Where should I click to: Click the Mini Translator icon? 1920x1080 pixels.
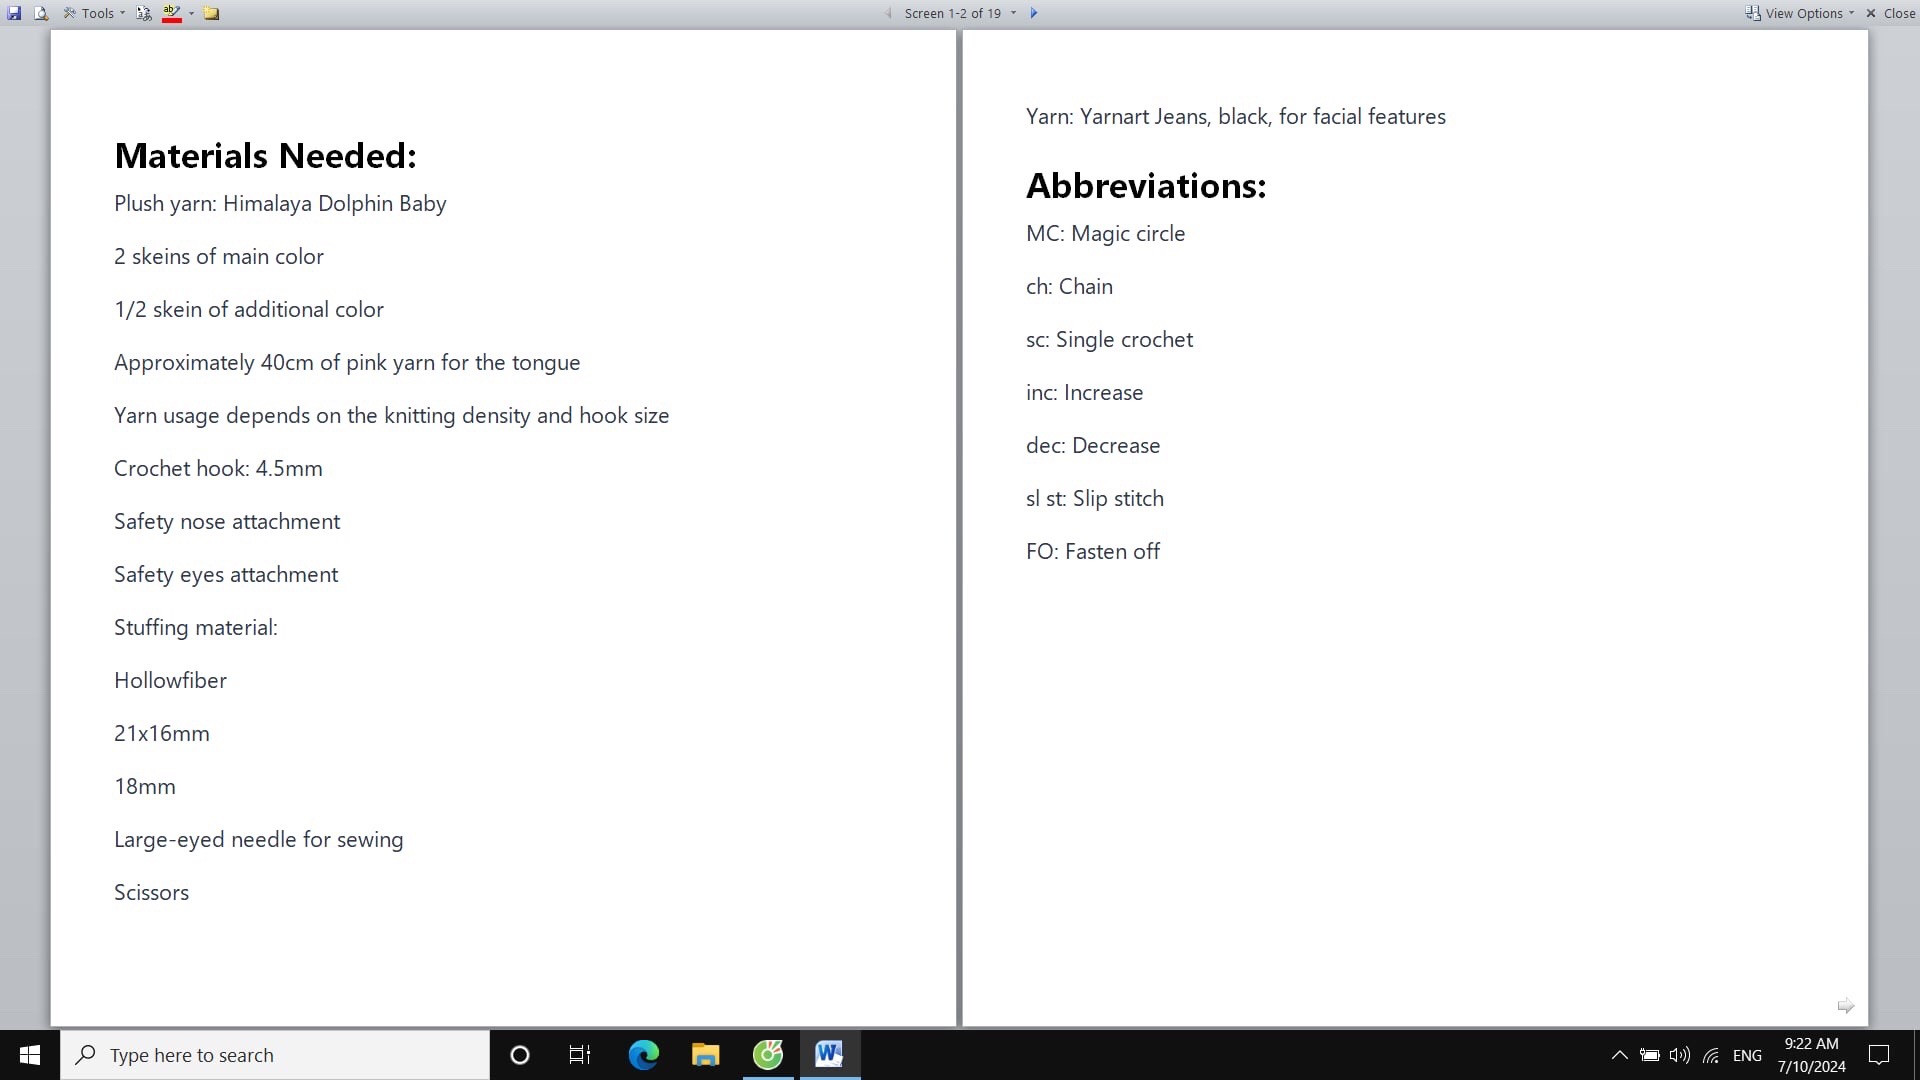144,13
